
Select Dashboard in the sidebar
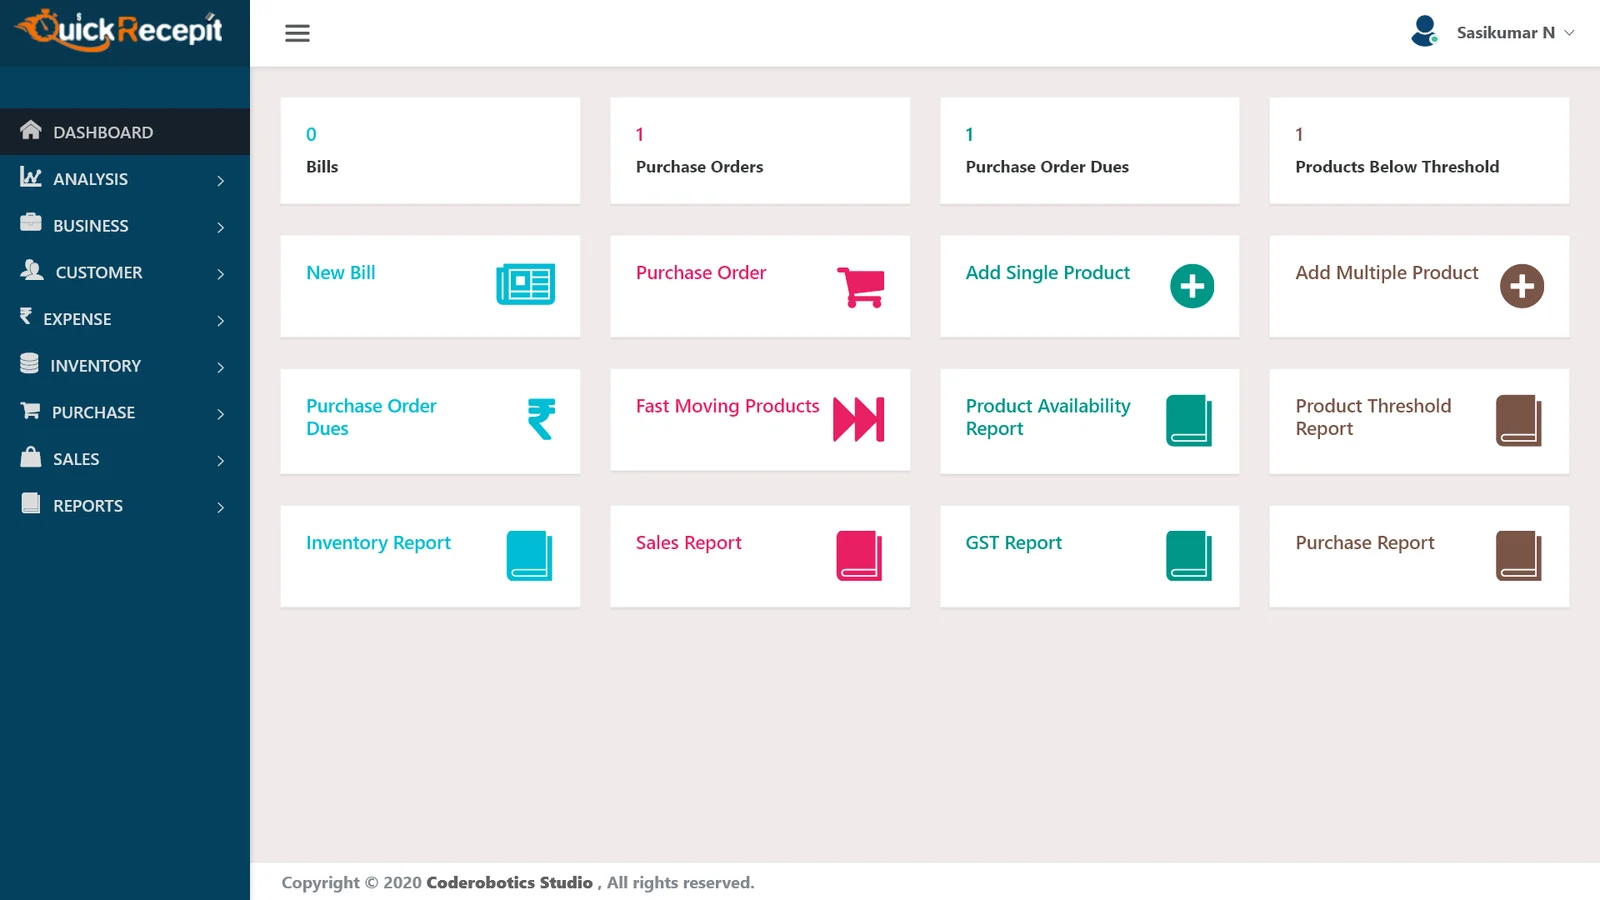point(125,132)
